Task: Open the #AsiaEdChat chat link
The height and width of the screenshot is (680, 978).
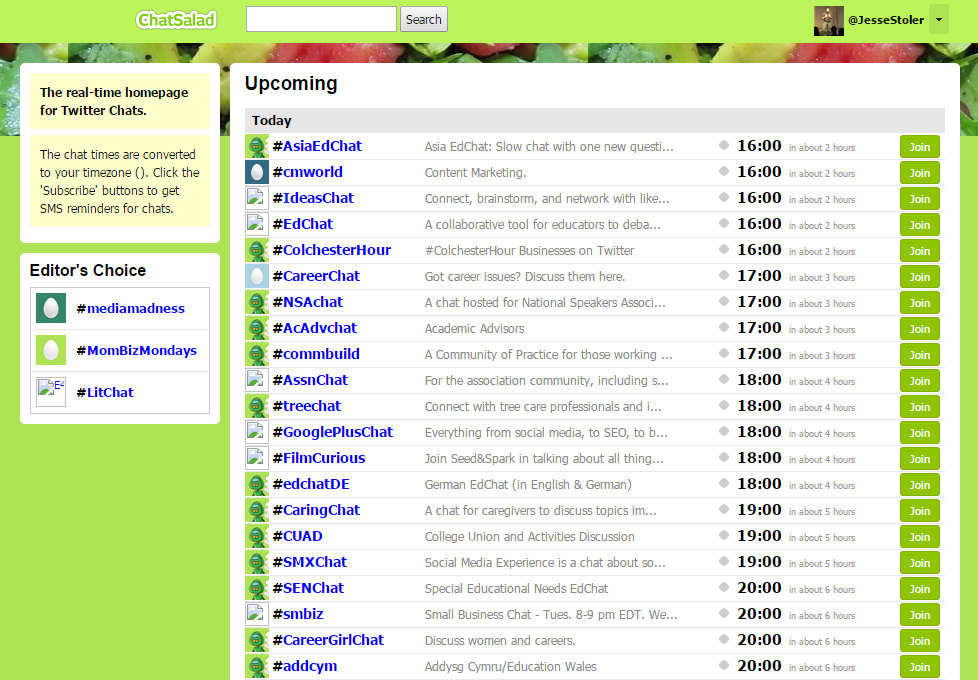Action: [317, 146]
